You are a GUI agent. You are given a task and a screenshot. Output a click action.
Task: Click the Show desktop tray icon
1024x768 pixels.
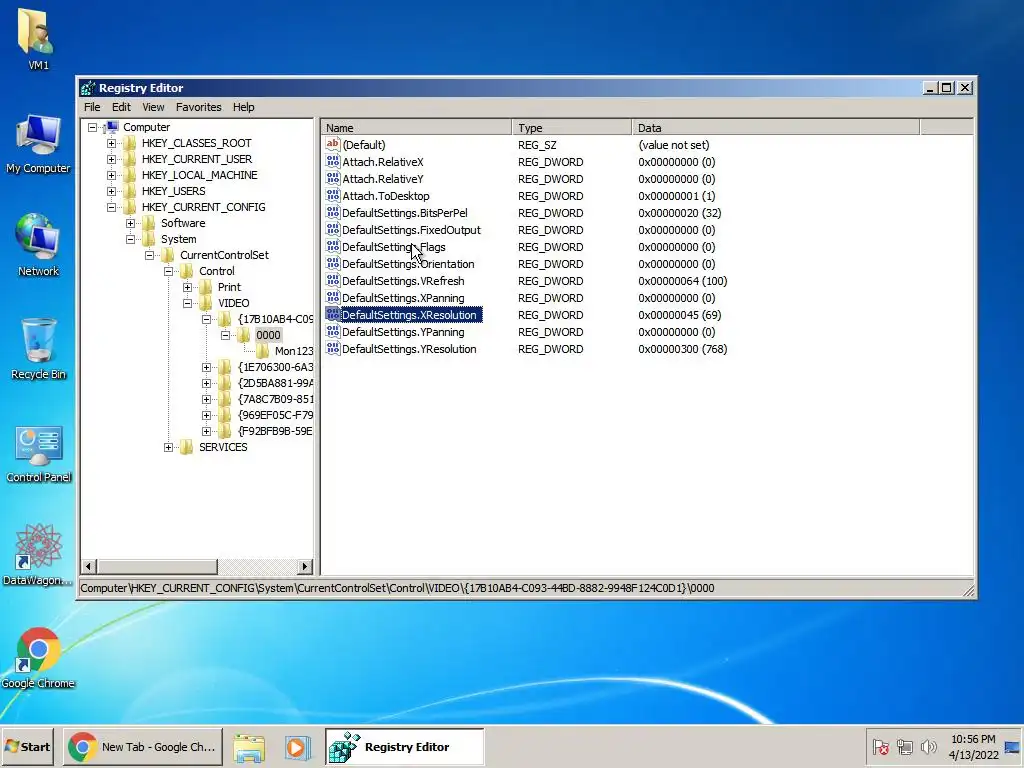click(x=1013, y=746)
